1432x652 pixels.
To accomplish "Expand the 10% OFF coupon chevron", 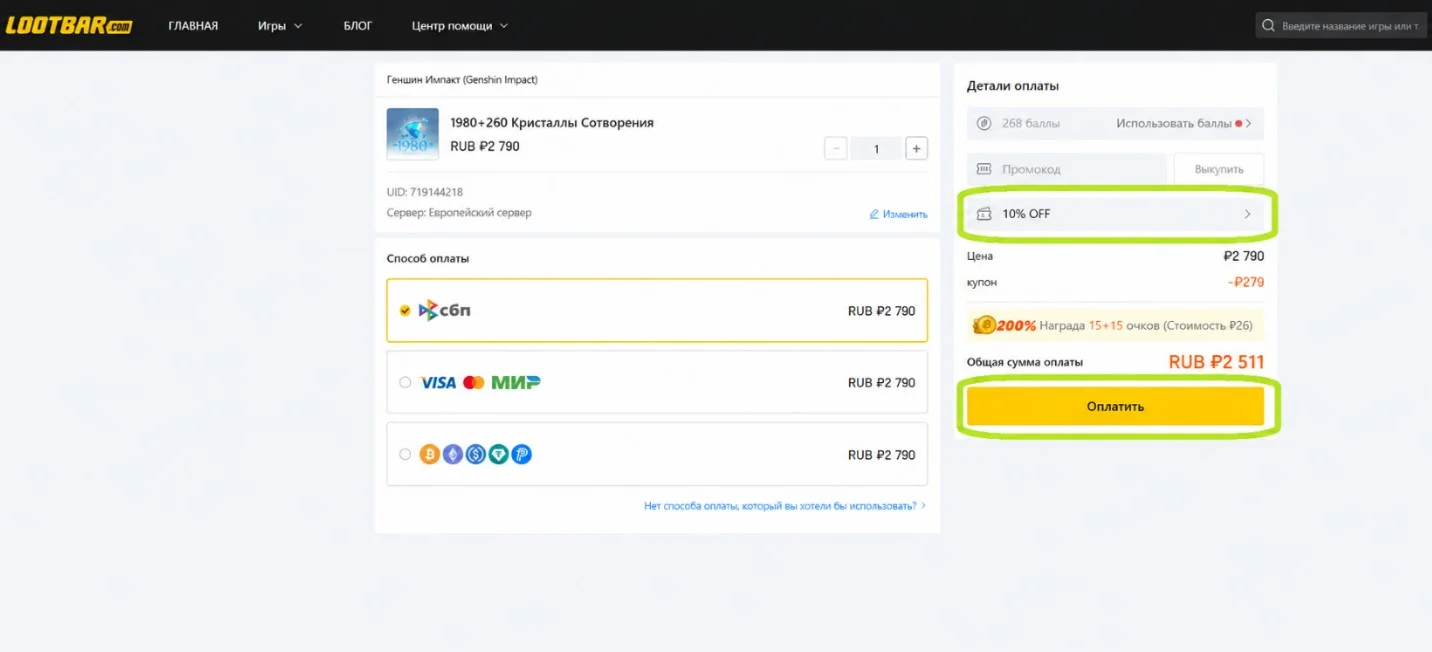I will [x=1247, y=214].
